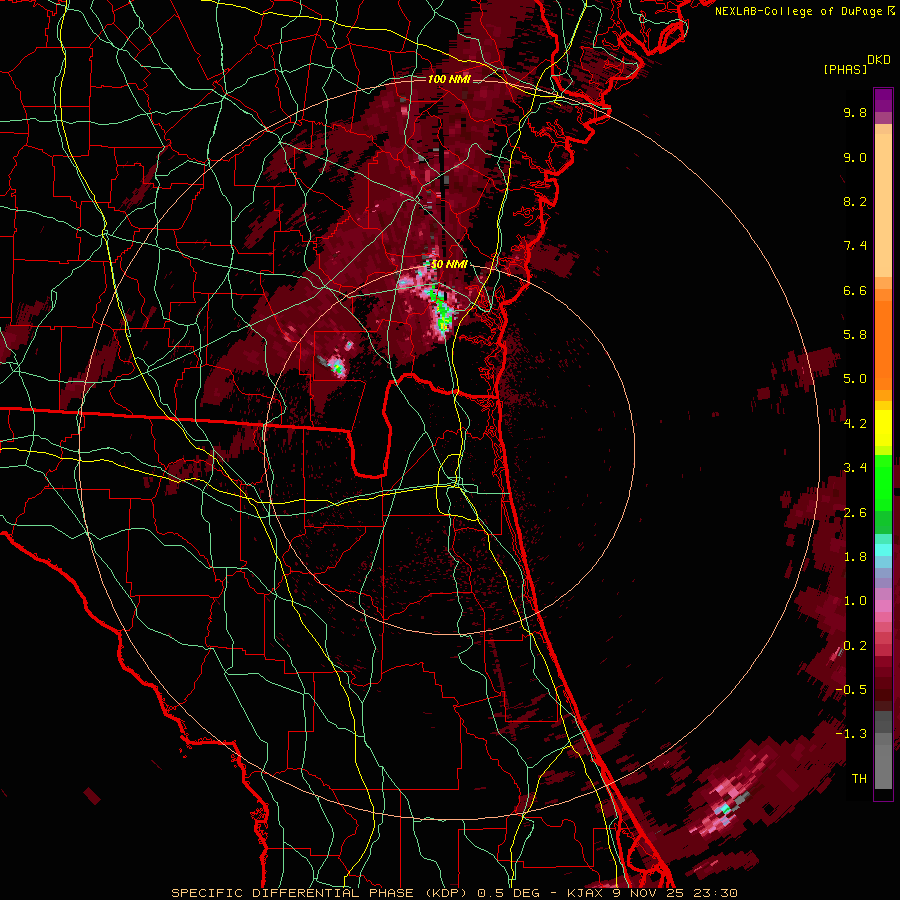Select the 1.8 scale value
The height and width of the screenshot is (900, 900).
pyautogui.click(x=855, y=557)
